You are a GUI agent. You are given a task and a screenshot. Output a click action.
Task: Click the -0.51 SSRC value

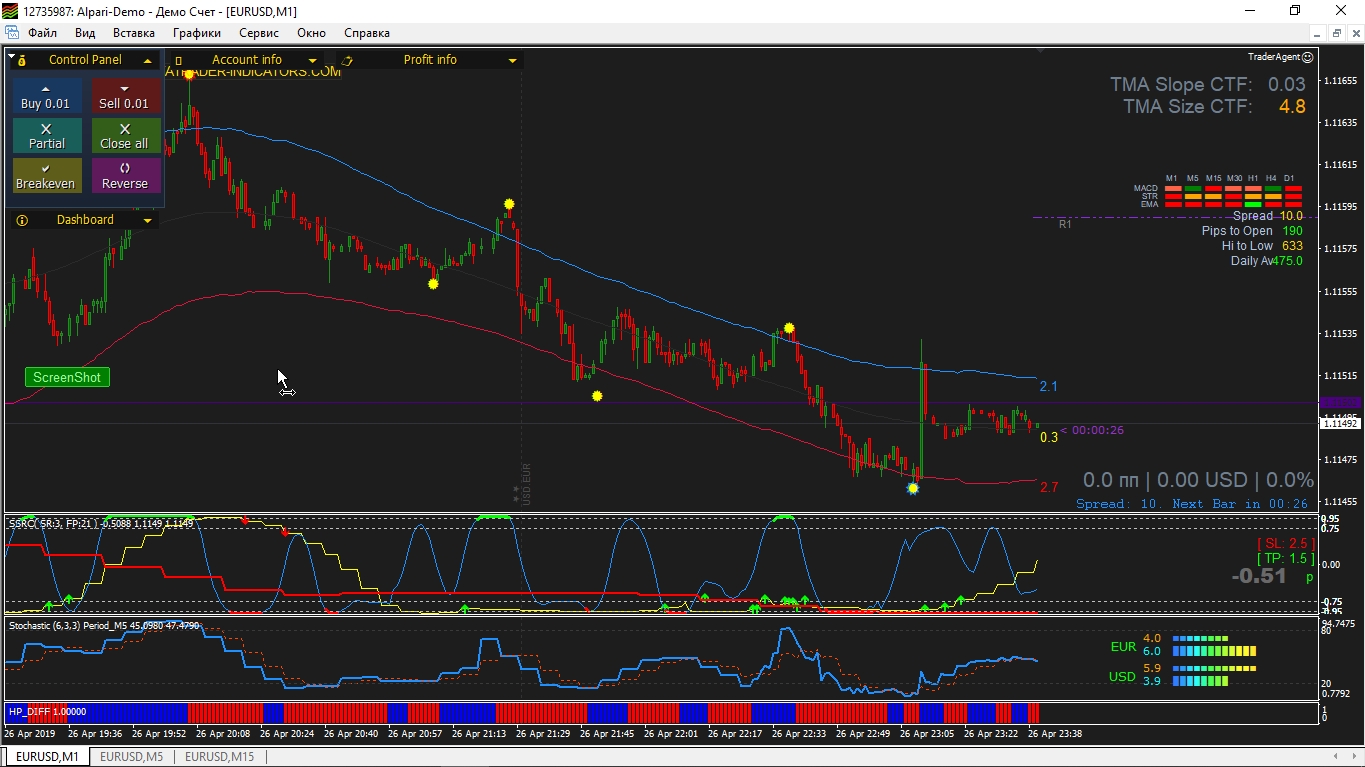click(1259, 576)
